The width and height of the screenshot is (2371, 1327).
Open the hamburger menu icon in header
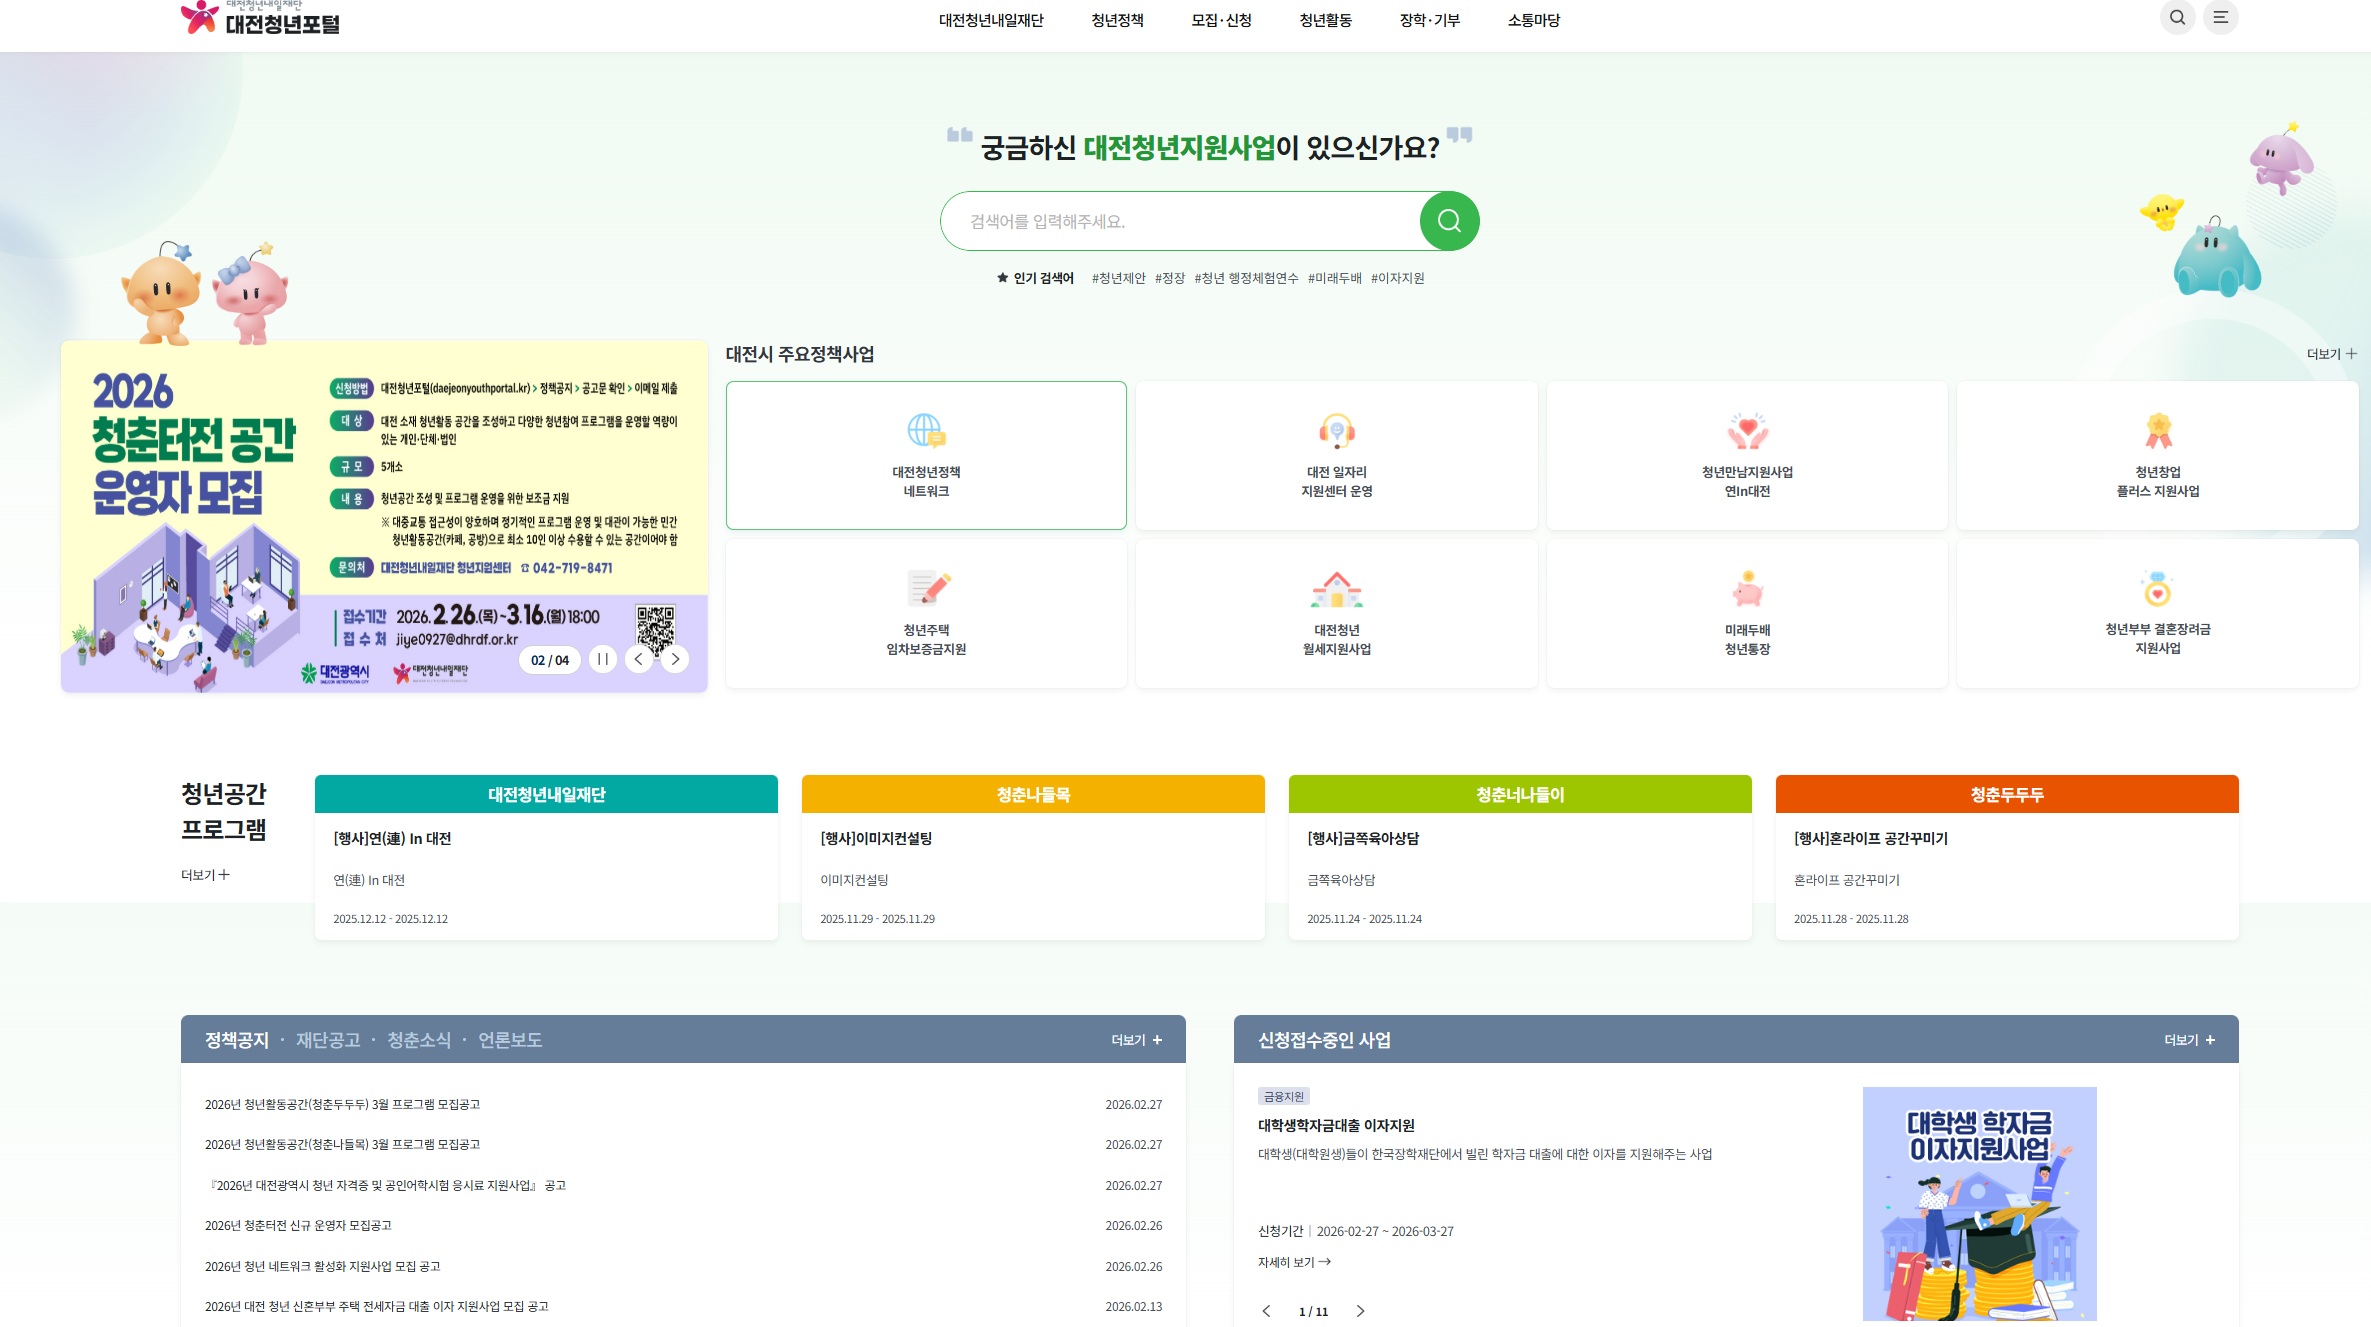pyautogui.click(x=2220, y=18)
